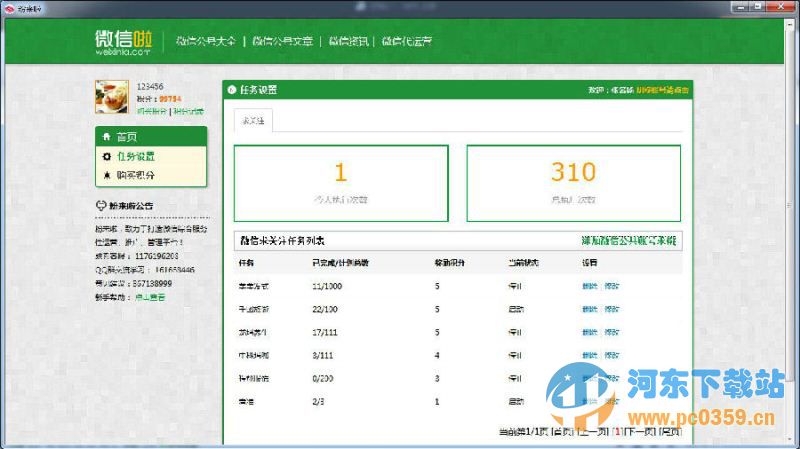Click the gear icon beside 任务设置
Image resolution: width=800 pixels, height=449 pixels.
click(x=107, y=156)
